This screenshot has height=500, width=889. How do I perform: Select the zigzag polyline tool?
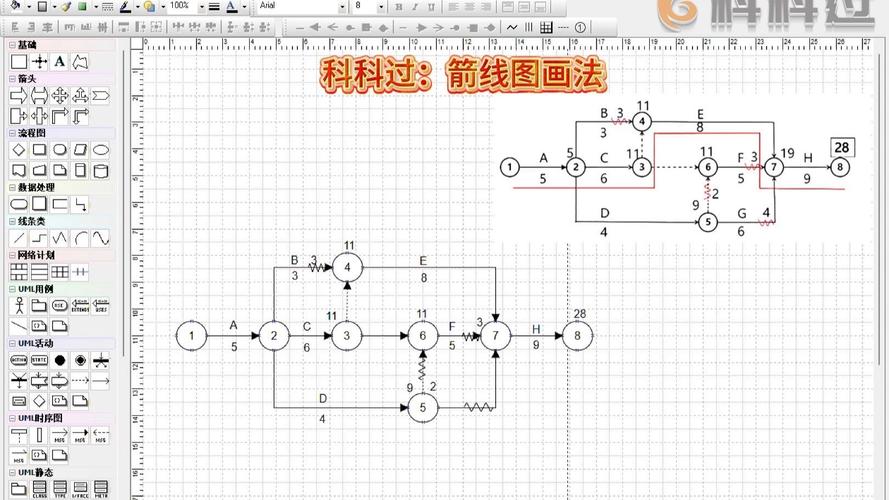[60, 238]
